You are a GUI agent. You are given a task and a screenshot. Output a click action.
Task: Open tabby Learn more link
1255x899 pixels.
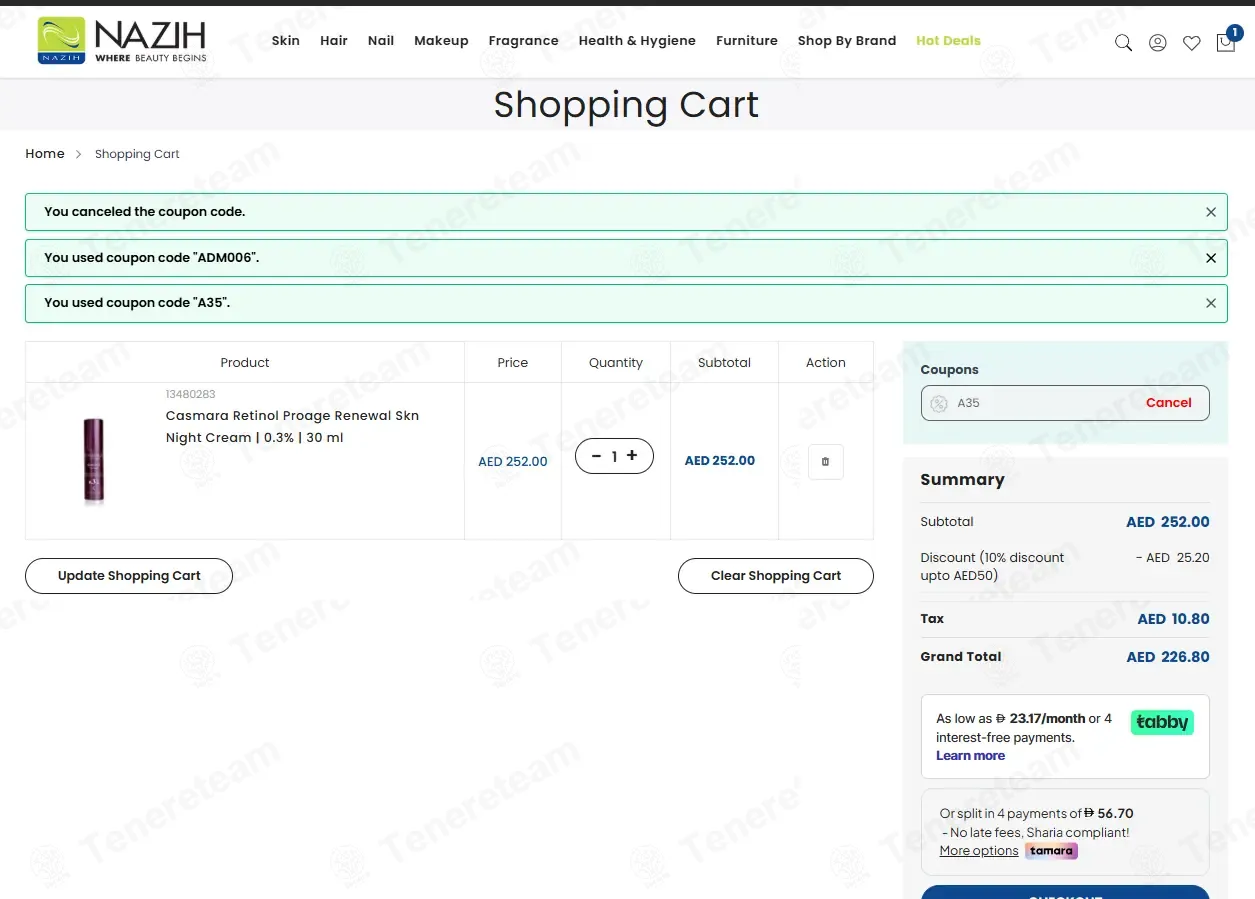(970, 756)
